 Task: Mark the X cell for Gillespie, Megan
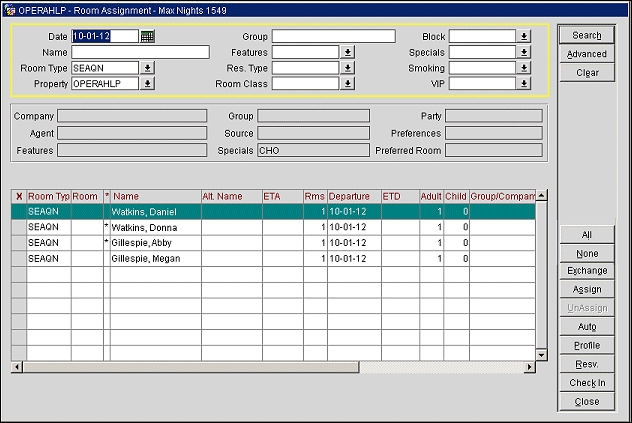(18, 258)
